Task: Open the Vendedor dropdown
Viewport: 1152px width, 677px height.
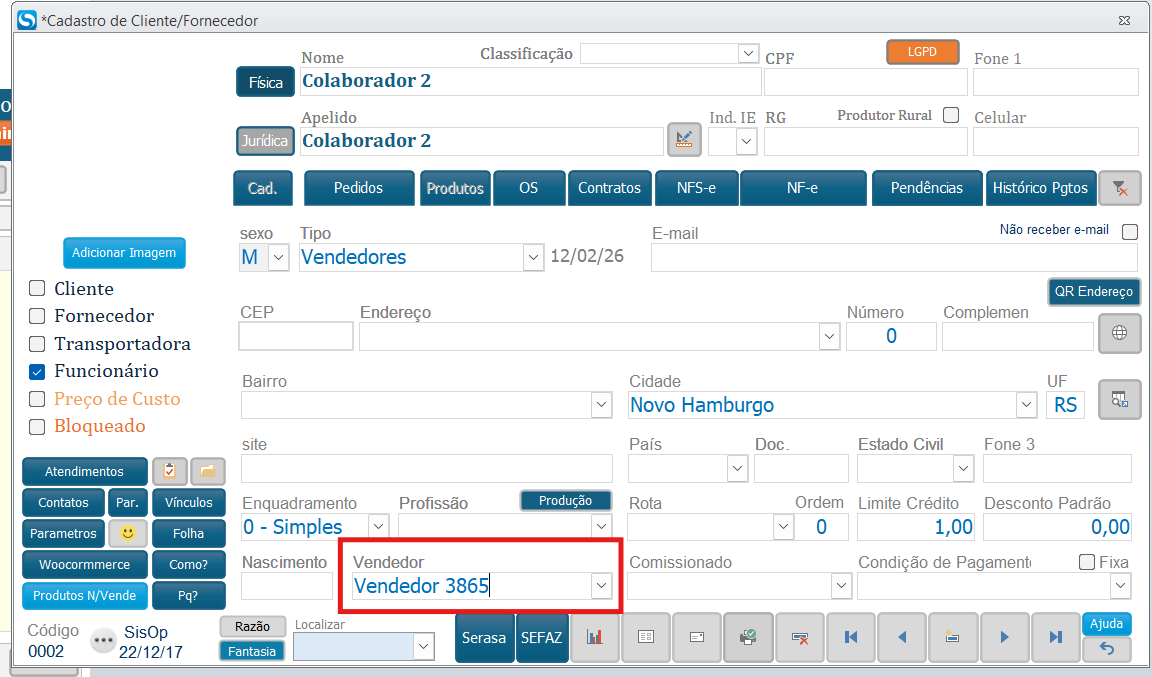Action: click(x=600, y=586)
